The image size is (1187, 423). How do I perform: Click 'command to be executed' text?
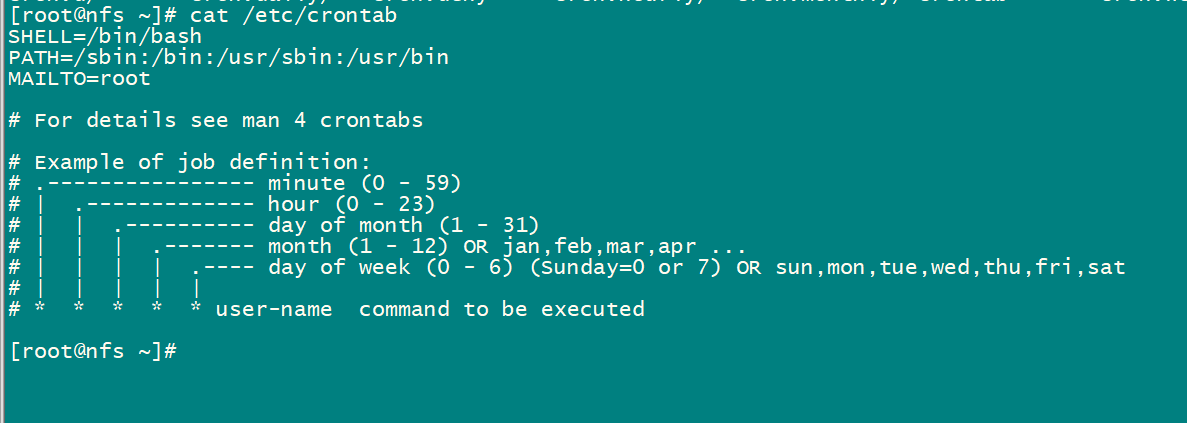coord(502,309)
